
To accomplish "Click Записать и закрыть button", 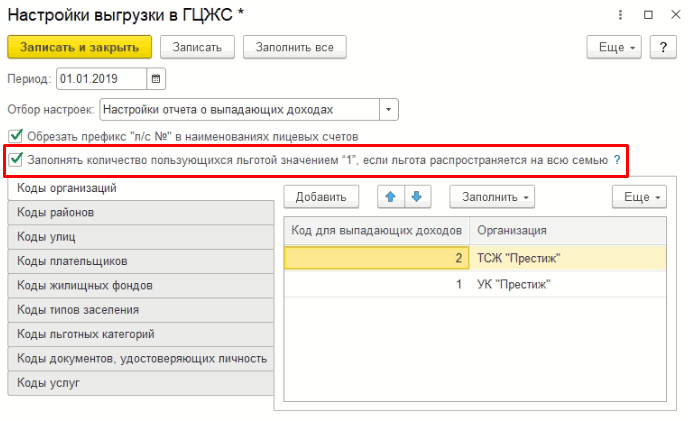I will (79, 47).
